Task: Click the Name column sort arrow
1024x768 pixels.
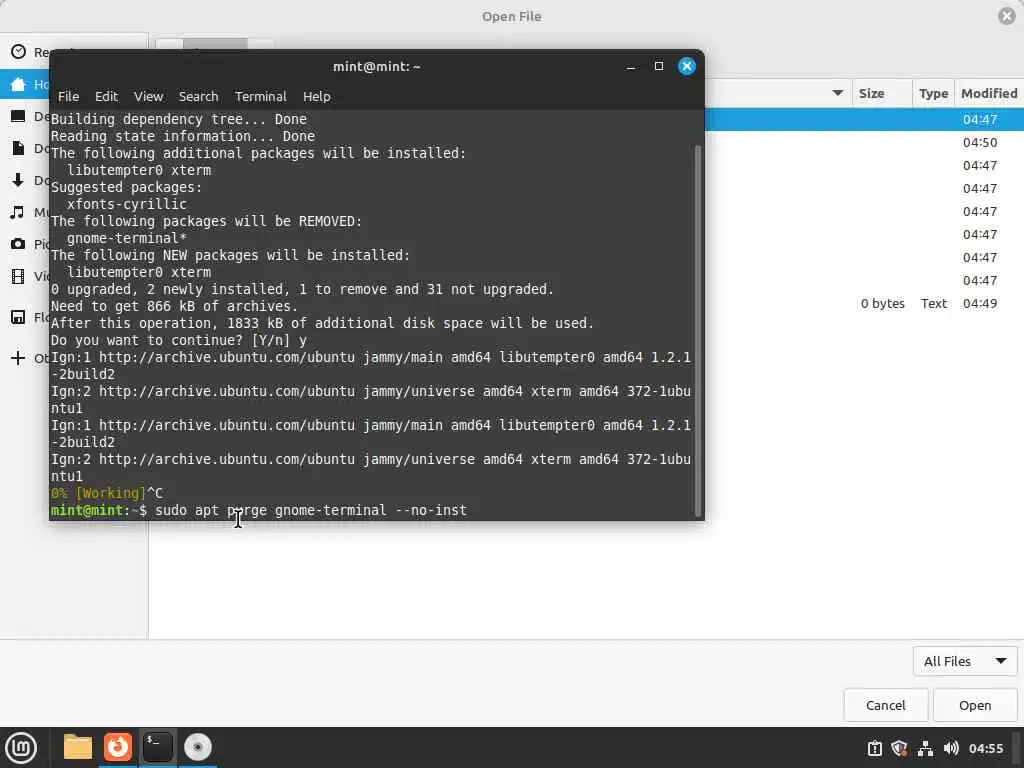Action: (x=838, y=93)
